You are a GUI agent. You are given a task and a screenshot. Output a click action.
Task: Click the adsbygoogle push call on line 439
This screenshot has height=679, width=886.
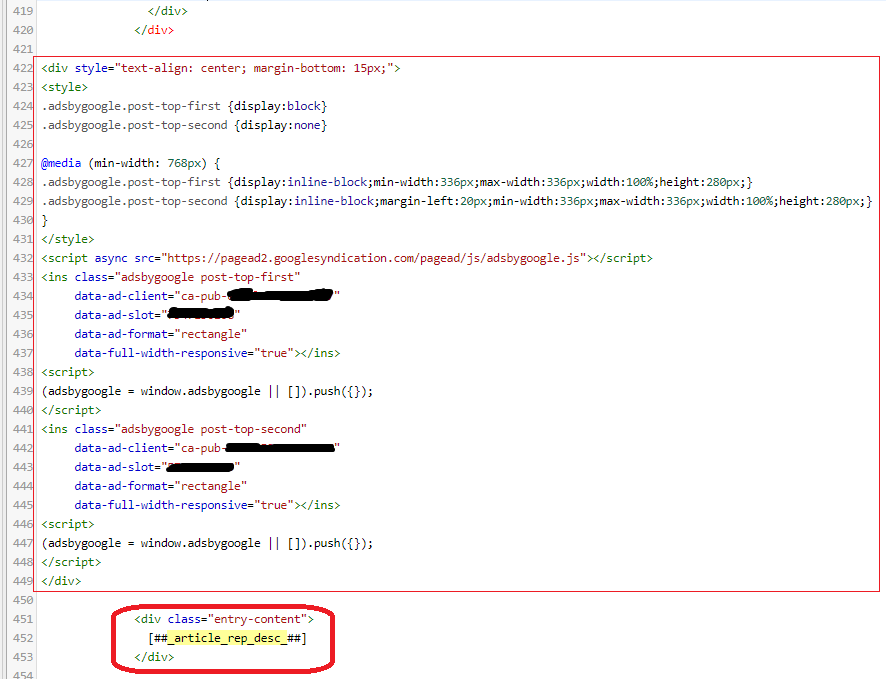click(207, 391)
